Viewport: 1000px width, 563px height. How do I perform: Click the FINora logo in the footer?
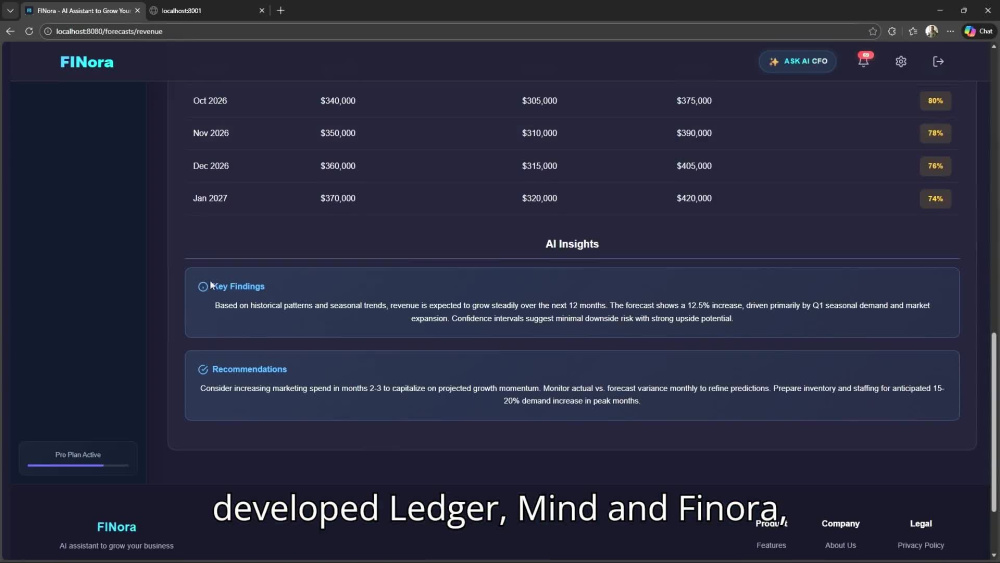click(117, 527)
